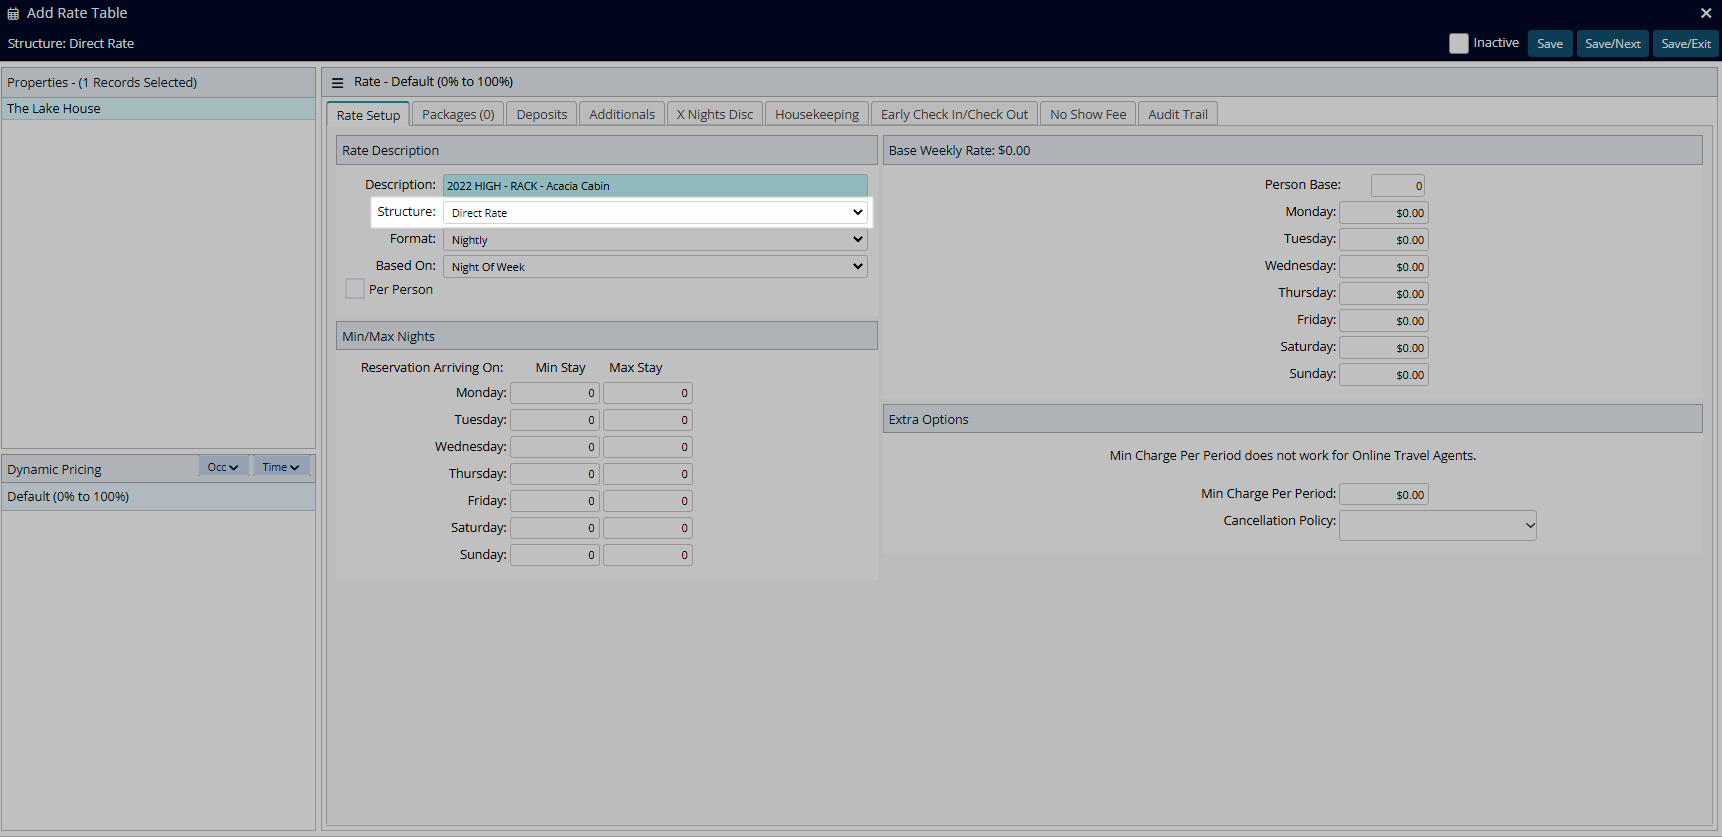Click the Thursday Min Stay field

pyautogui.click(x=555, y=474)
